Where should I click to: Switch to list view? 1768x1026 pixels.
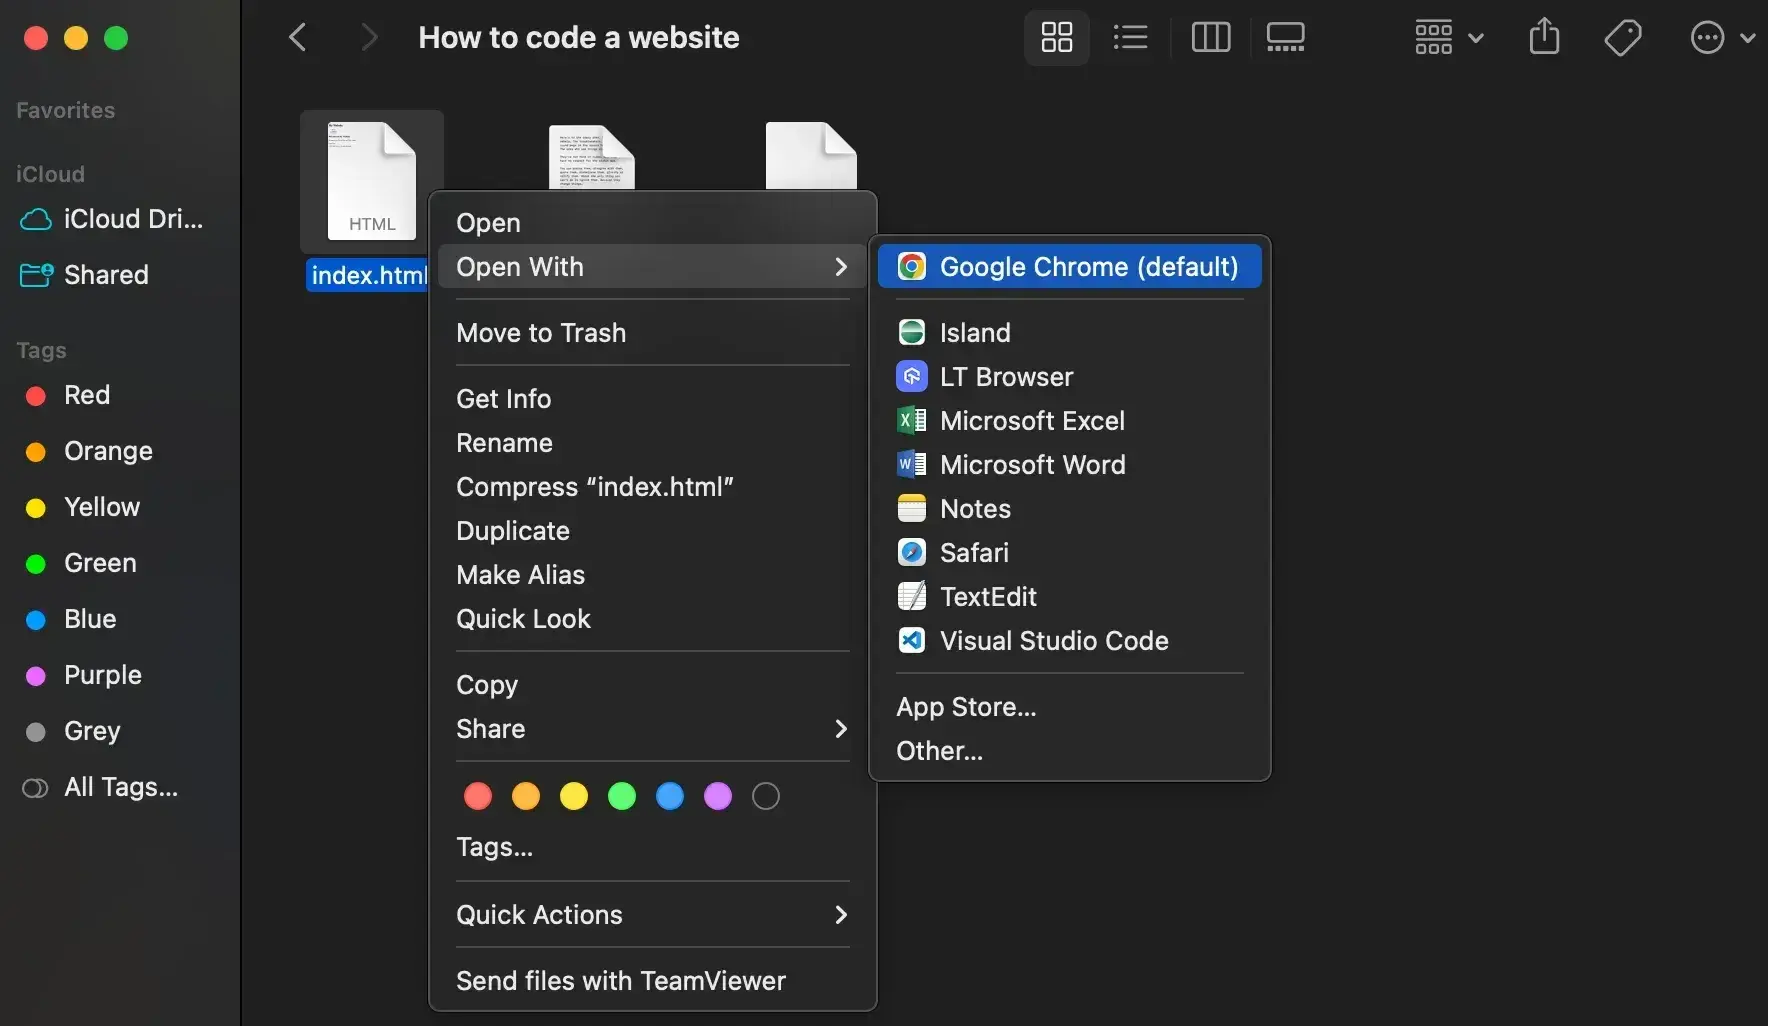[x=1130, y=38]
